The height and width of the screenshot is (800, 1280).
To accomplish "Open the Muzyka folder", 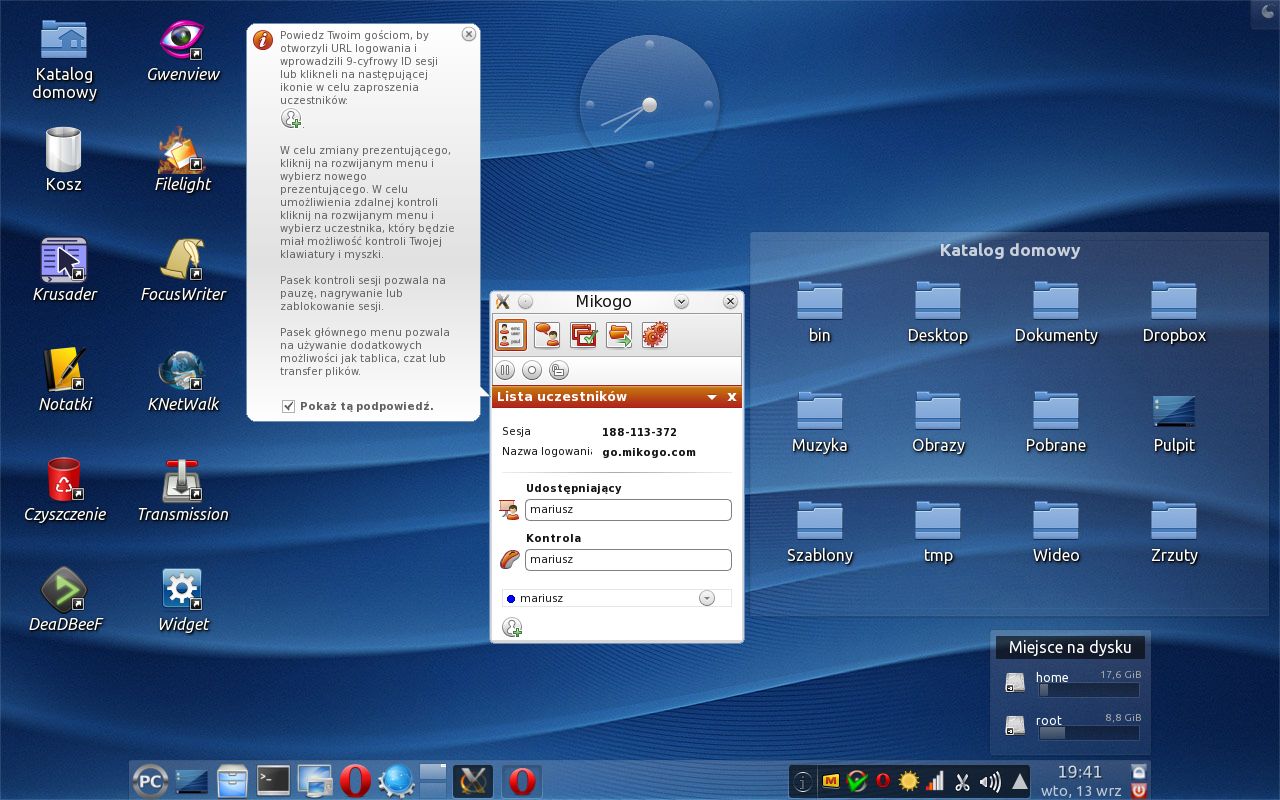I will coord(820,422).
